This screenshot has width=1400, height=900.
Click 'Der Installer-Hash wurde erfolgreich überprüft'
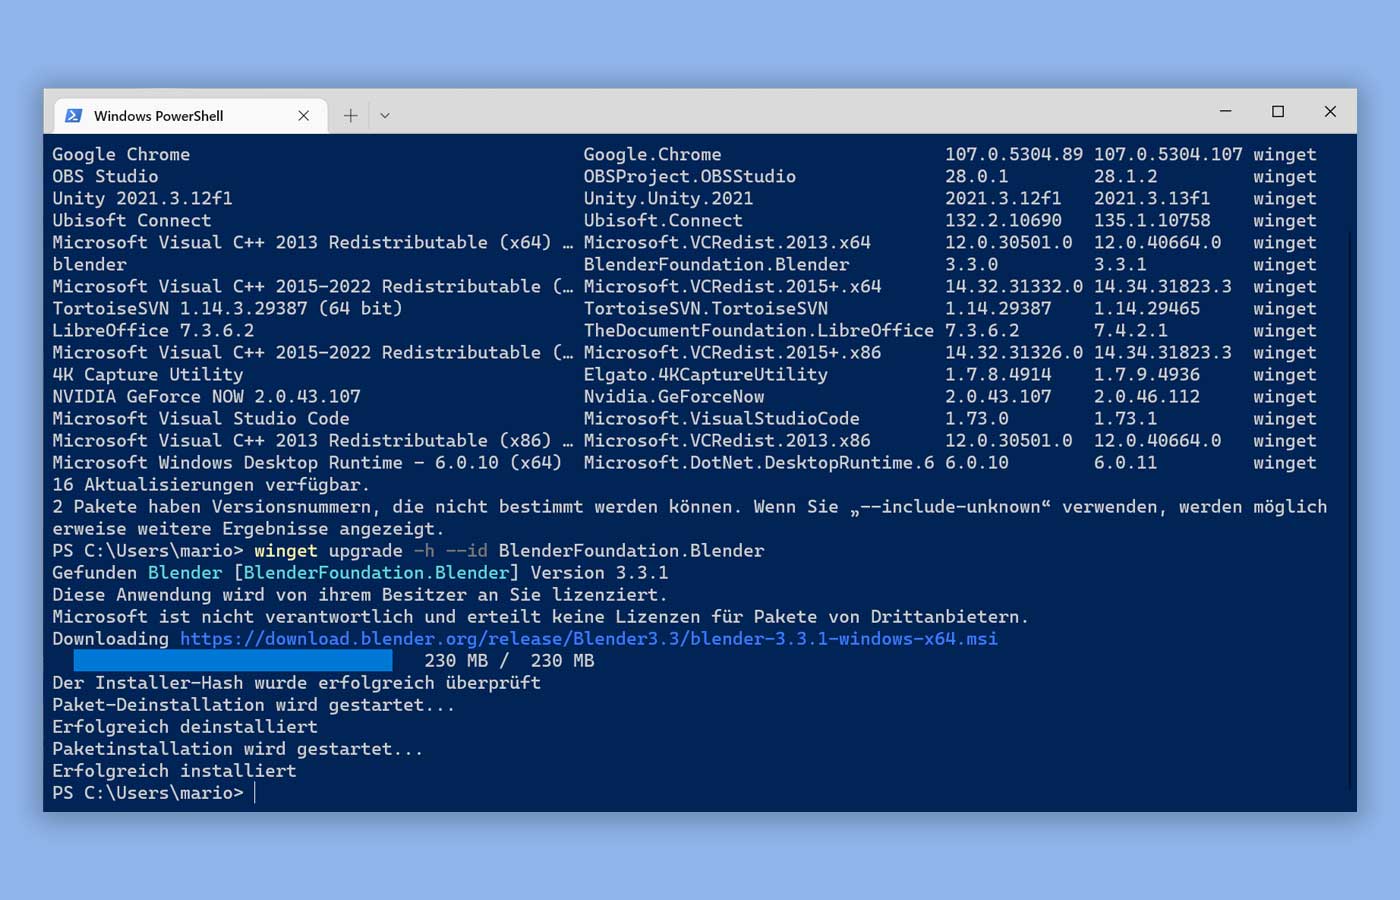(296, 682)
